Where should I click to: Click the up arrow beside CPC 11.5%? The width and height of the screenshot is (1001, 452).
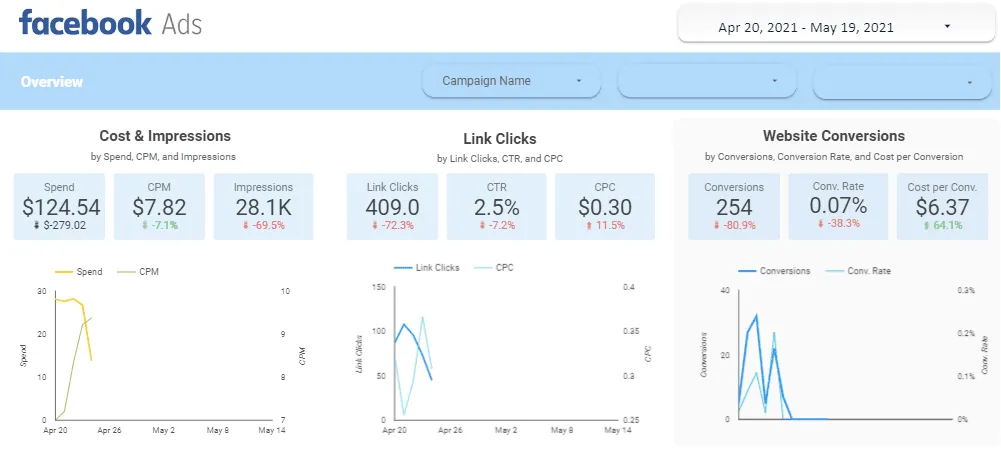point(588,225)
